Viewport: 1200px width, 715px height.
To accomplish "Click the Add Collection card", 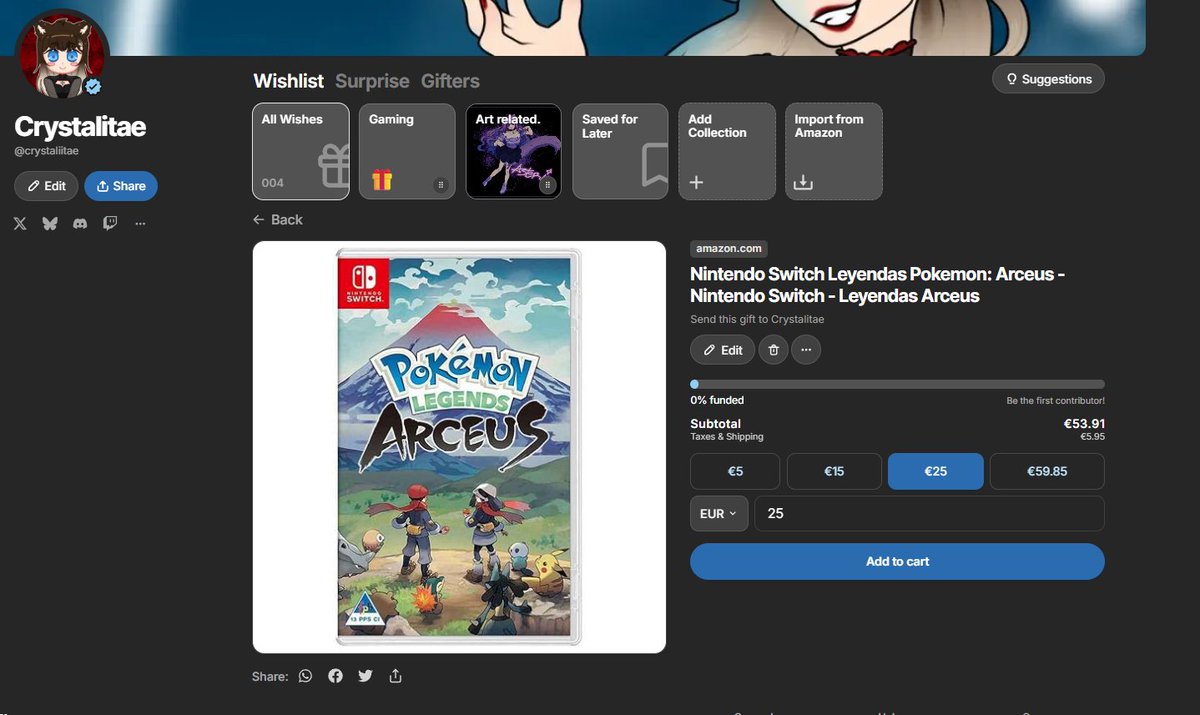I will pyautogui.click(x=727, y=151).
